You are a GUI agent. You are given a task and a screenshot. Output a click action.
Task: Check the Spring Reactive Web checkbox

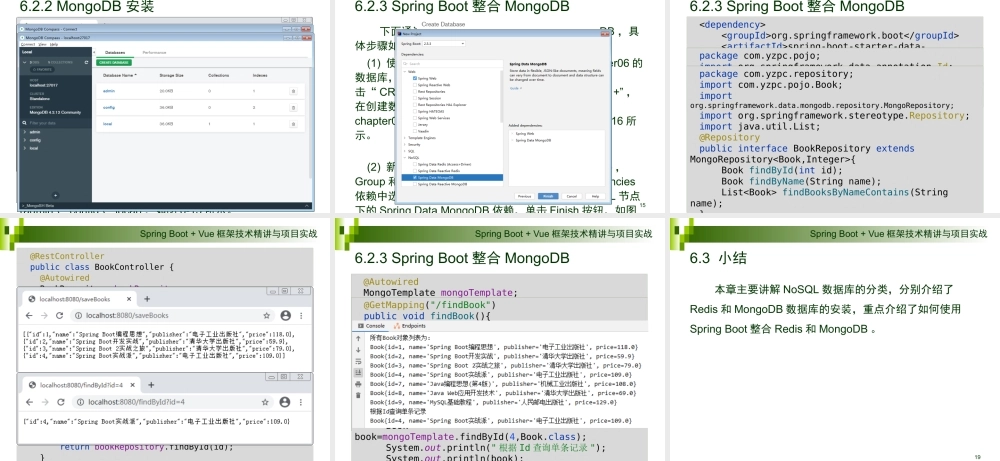coord(415,85)
